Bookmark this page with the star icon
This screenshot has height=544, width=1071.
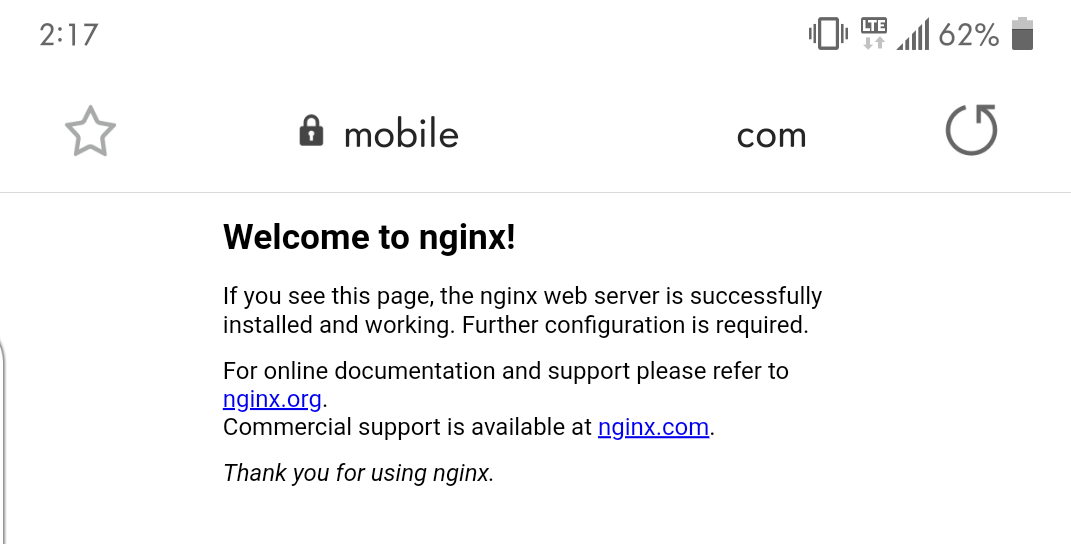coord(90,131)
